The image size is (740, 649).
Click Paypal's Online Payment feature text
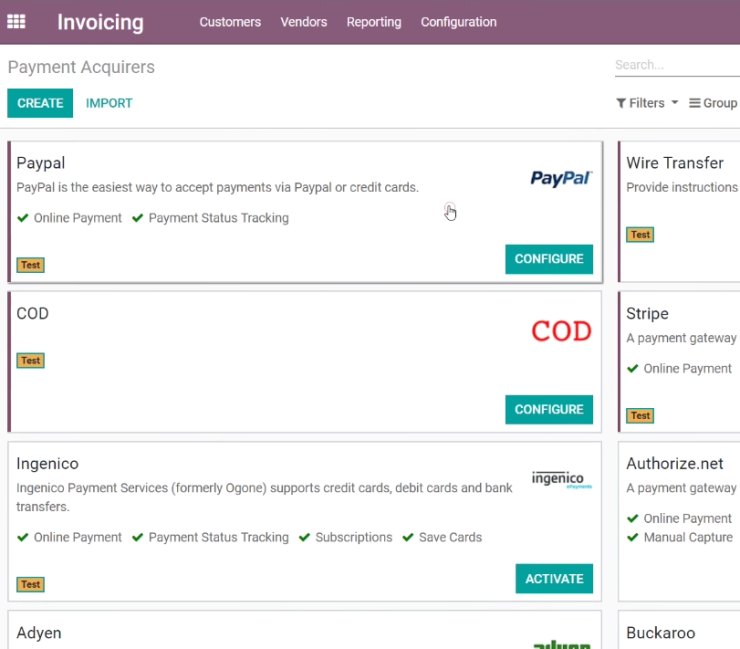(x=77, y=218)
